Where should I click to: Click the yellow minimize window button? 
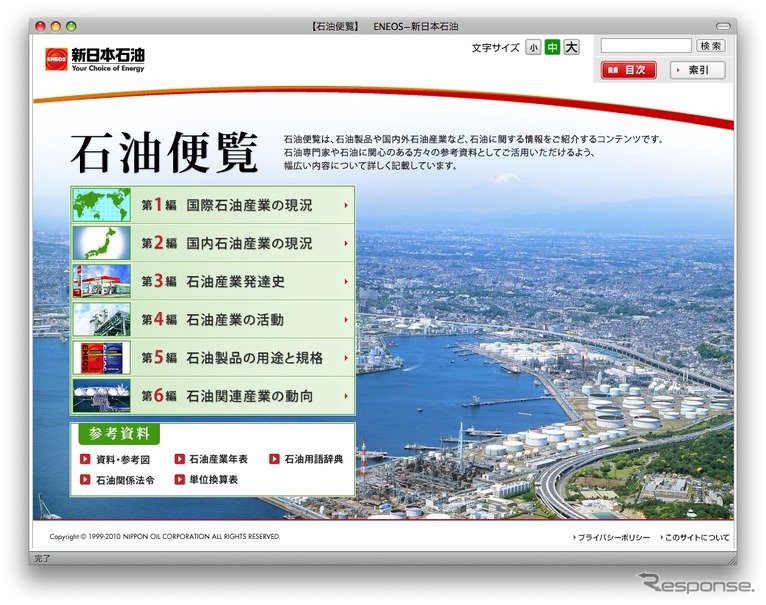[56, 26]
